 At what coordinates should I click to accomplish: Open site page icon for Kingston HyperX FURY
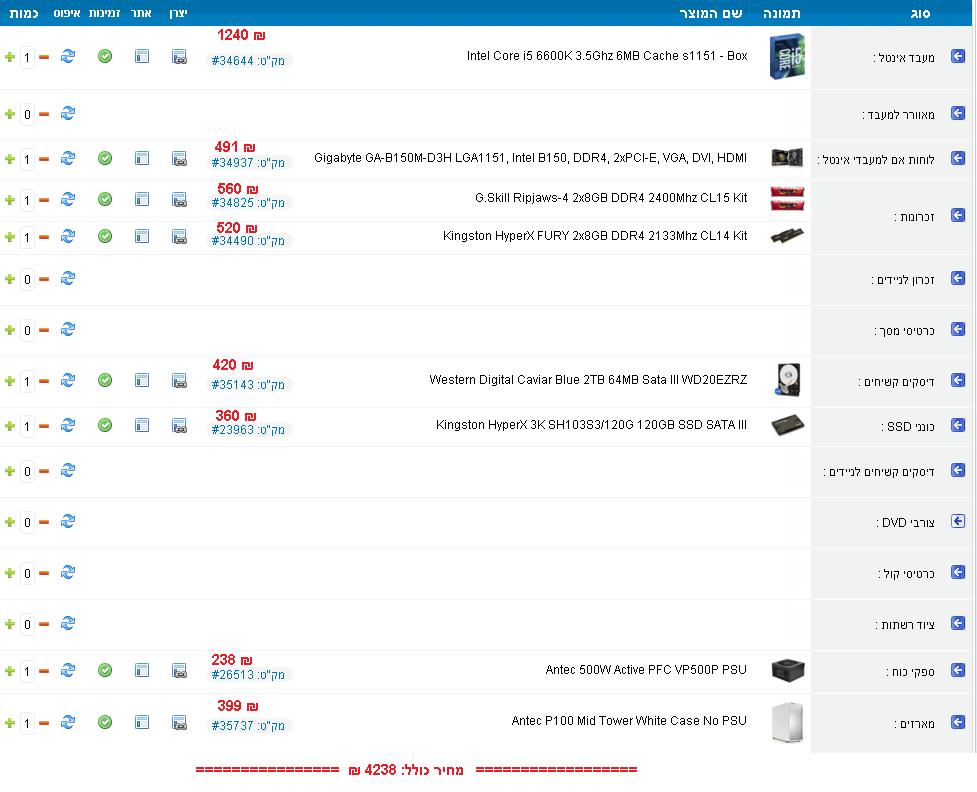click(142, 237)
